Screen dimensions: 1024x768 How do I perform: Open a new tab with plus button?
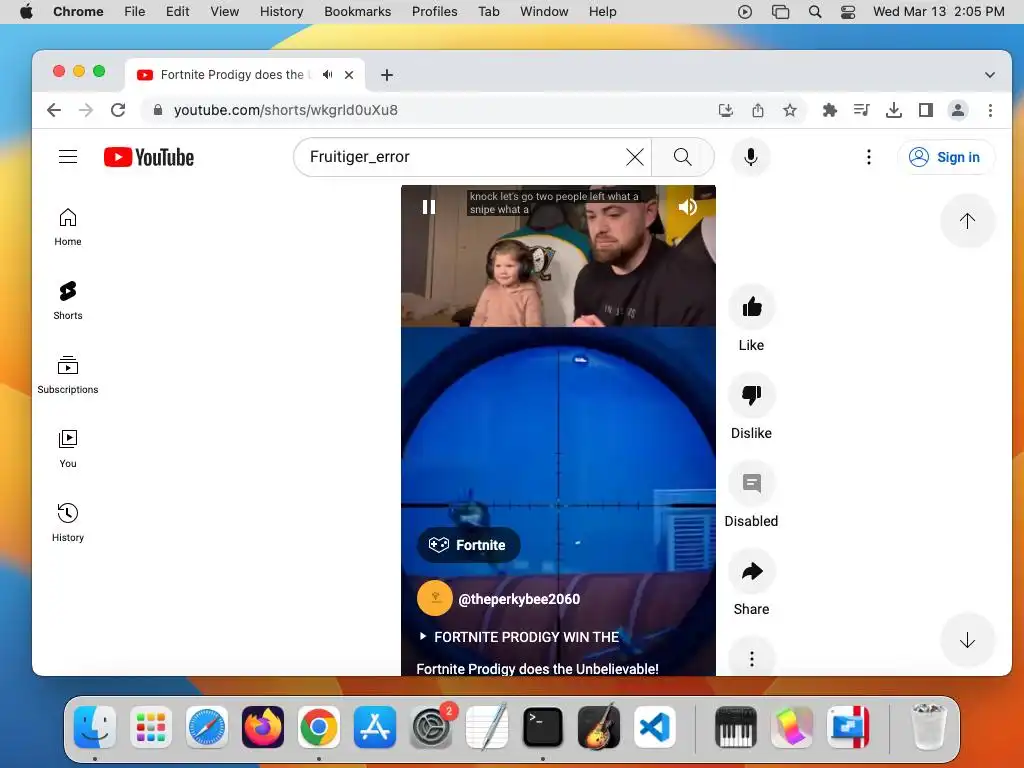coord(387,75)
